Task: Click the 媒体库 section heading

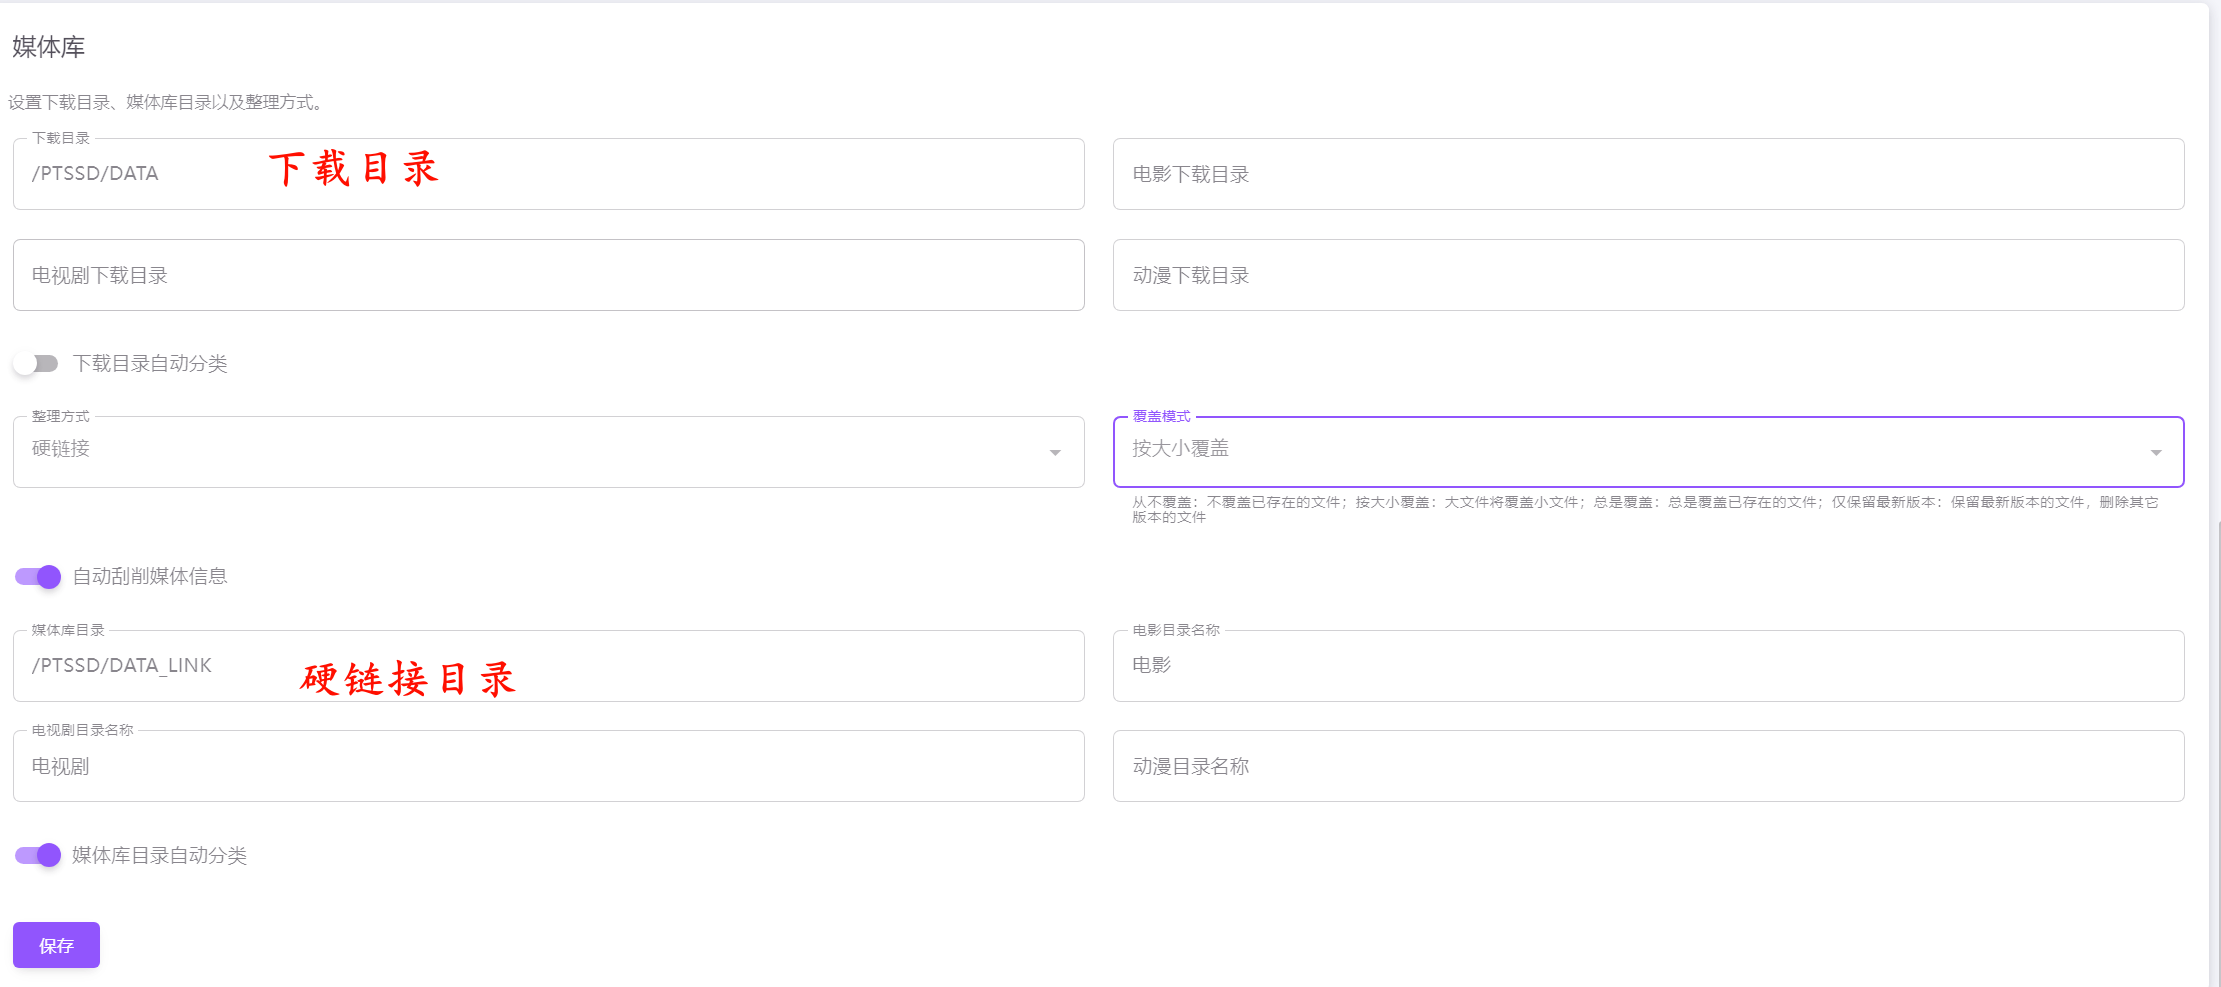Action: click(48, 47)
